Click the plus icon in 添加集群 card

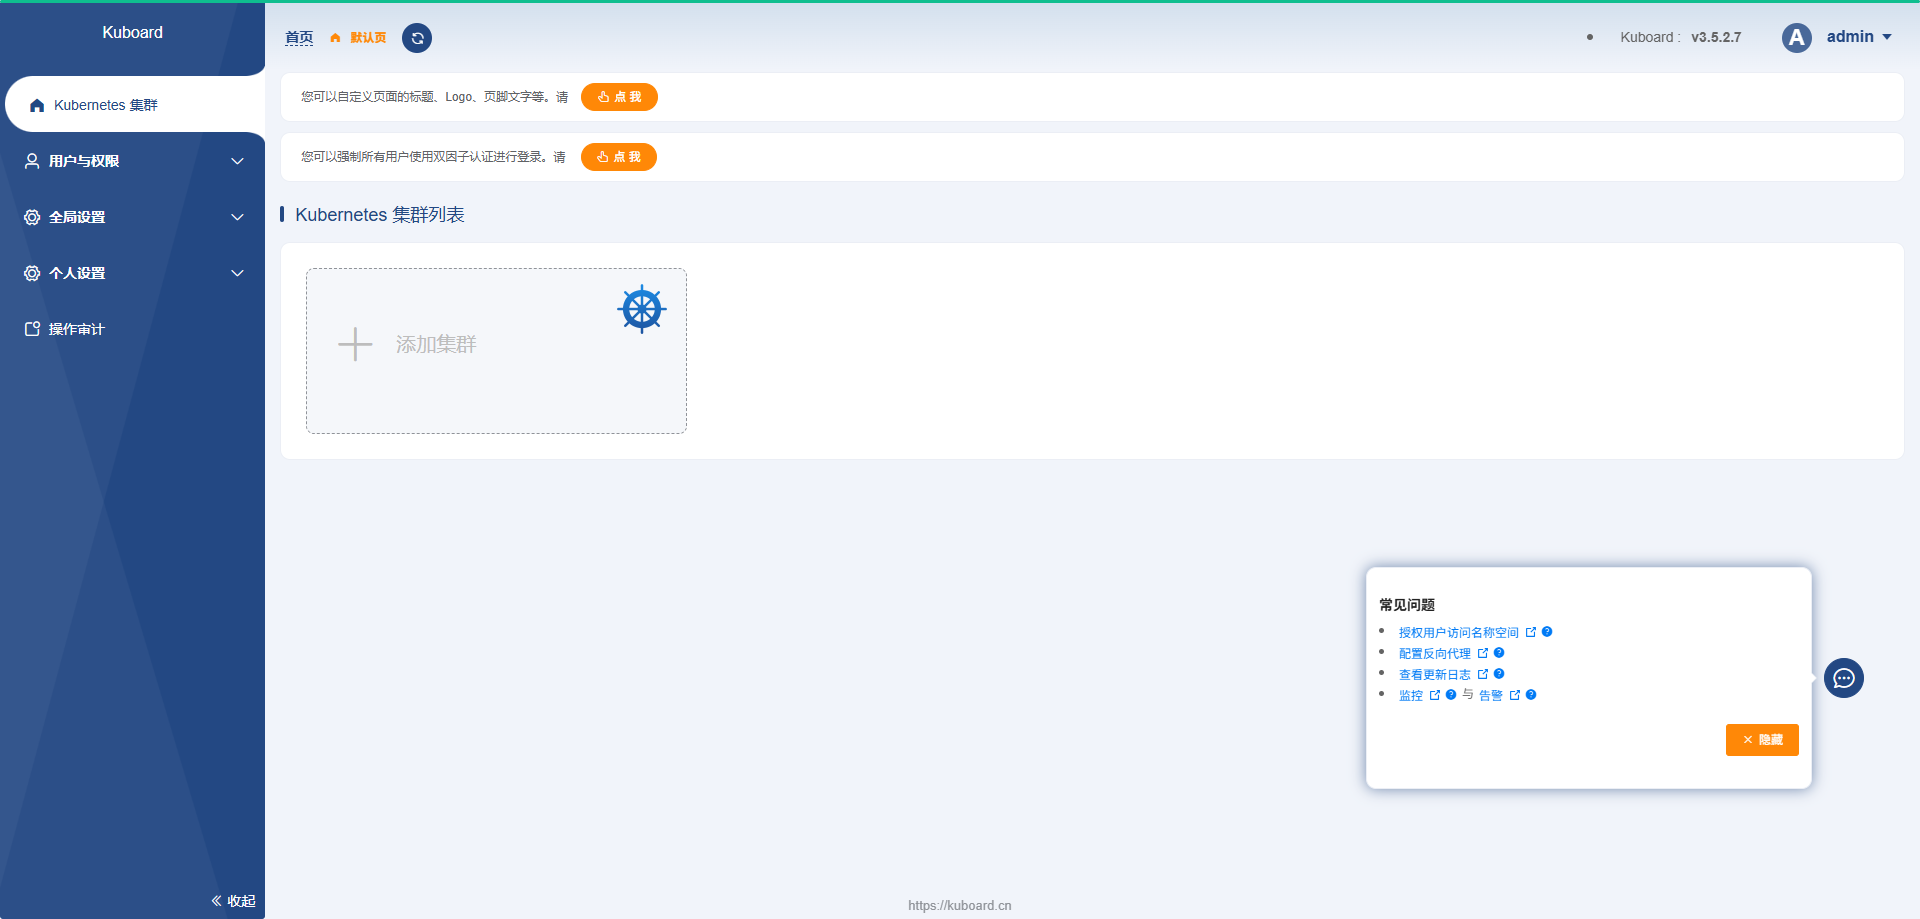355,344
